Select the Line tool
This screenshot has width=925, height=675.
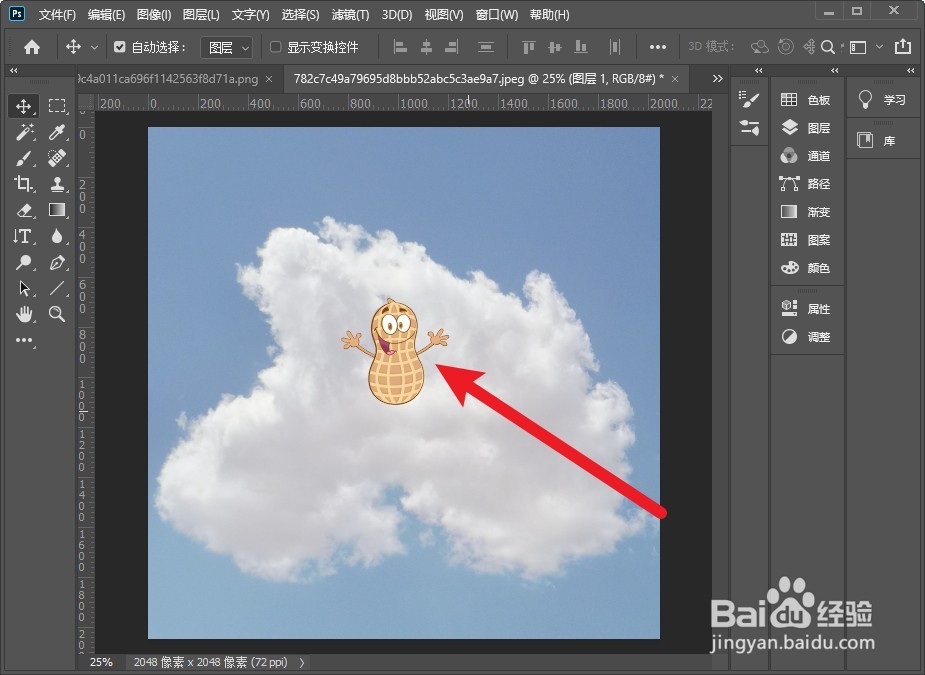pos(57,288)
